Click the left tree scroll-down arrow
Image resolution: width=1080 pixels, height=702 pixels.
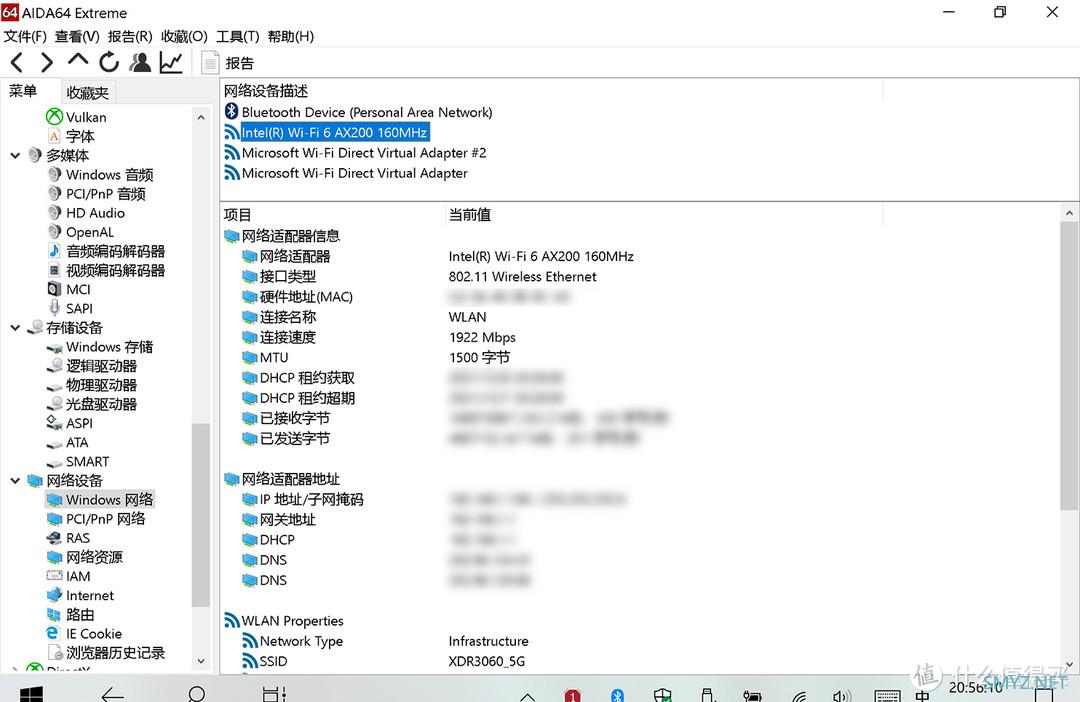click(201, 661)
